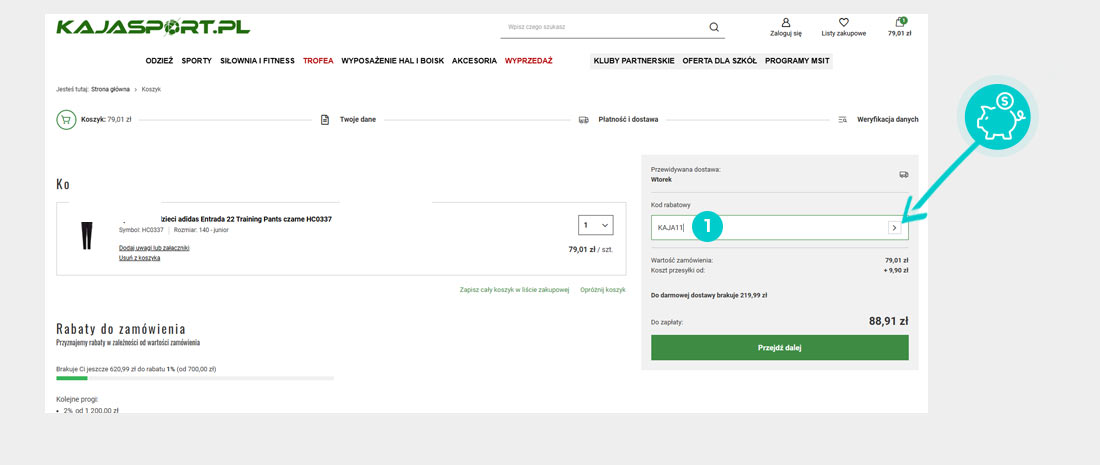Click the teal piggy bank savings icon

tap(1001, 116)
